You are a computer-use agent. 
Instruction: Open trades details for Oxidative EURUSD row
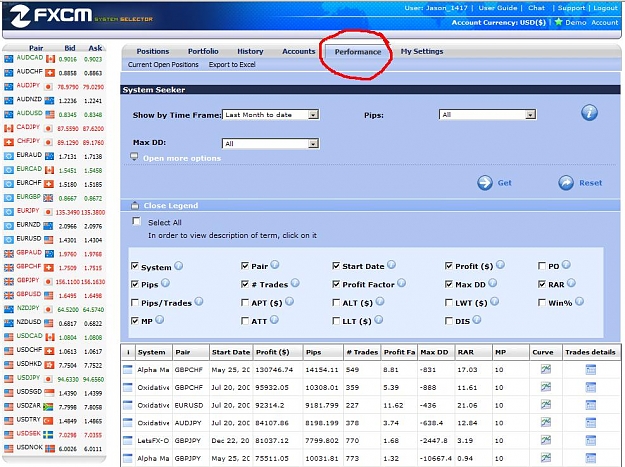[591, 405]
